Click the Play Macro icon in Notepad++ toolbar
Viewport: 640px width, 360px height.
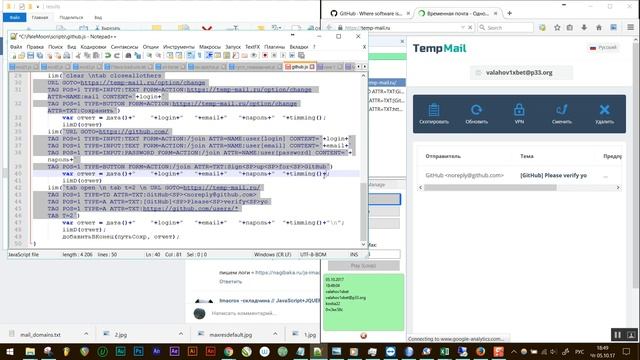coord(283,56)
